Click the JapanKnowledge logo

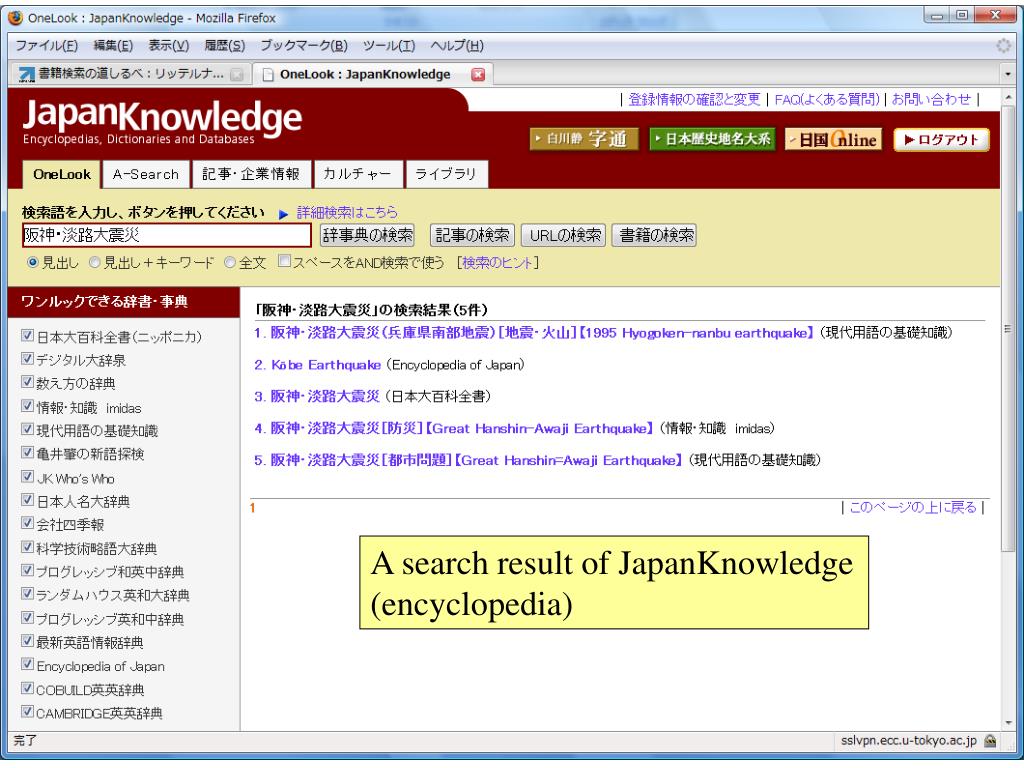tap(162, 121)
